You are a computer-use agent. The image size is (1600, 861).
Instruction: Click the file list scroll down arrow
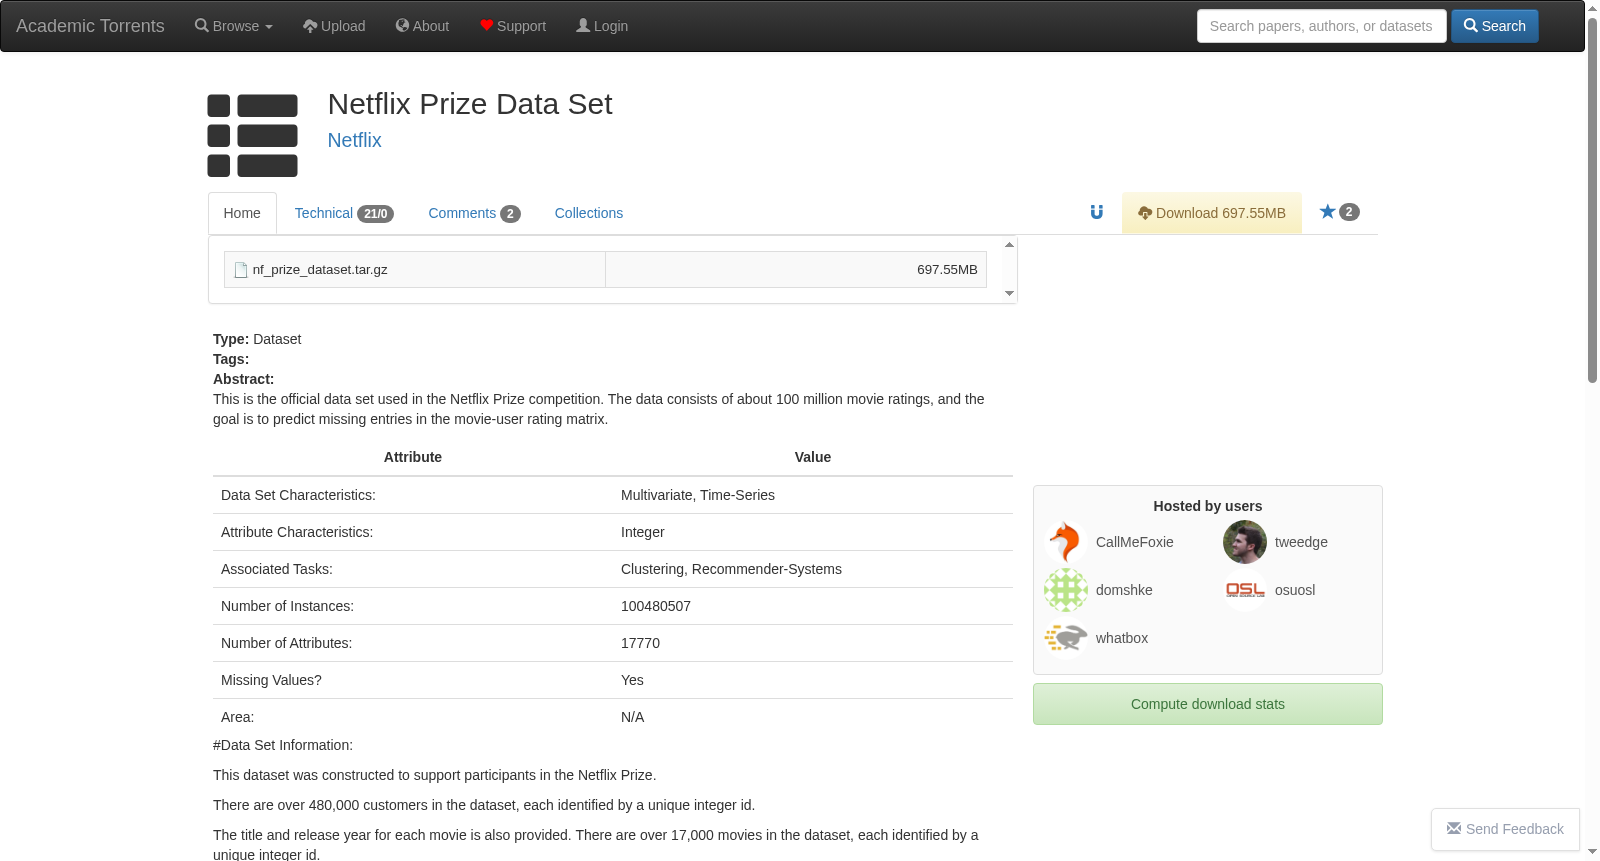pyautogui.click(x=1009, y=294)
